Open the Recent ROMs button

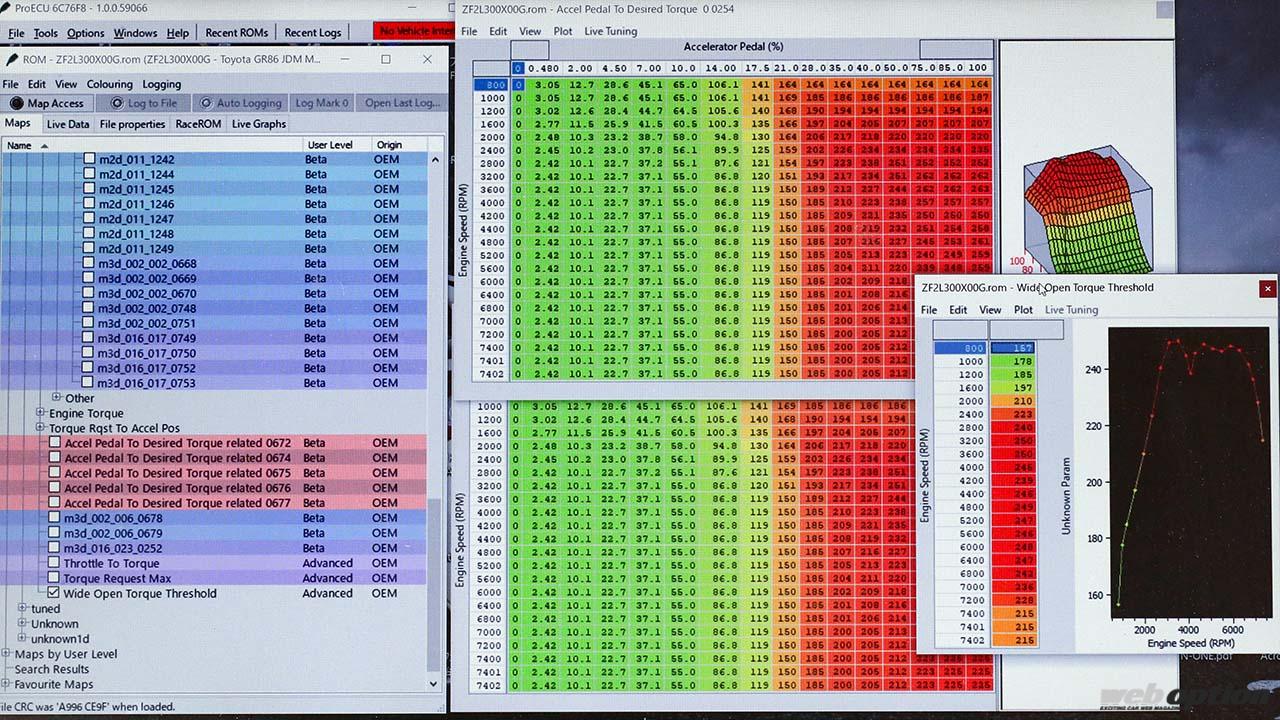coord(236,33)
